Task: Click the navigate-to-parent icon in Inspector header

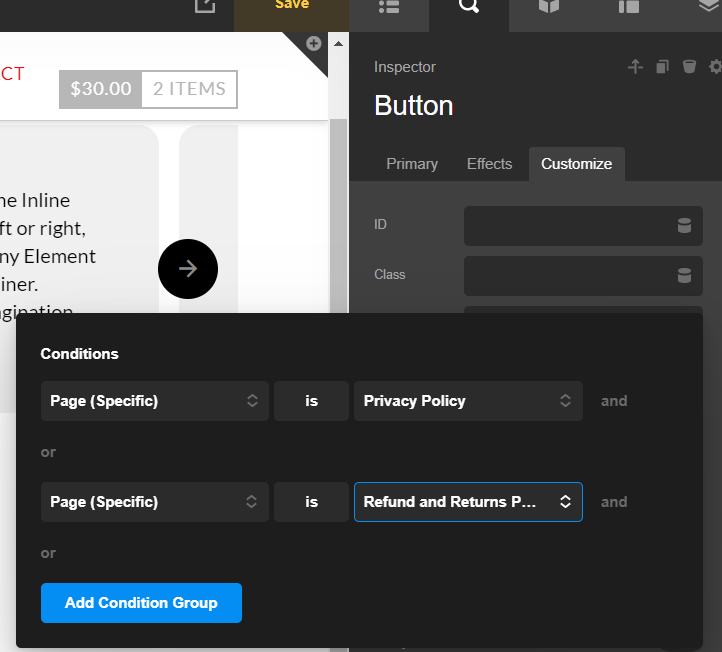Action: pos(634,67)
